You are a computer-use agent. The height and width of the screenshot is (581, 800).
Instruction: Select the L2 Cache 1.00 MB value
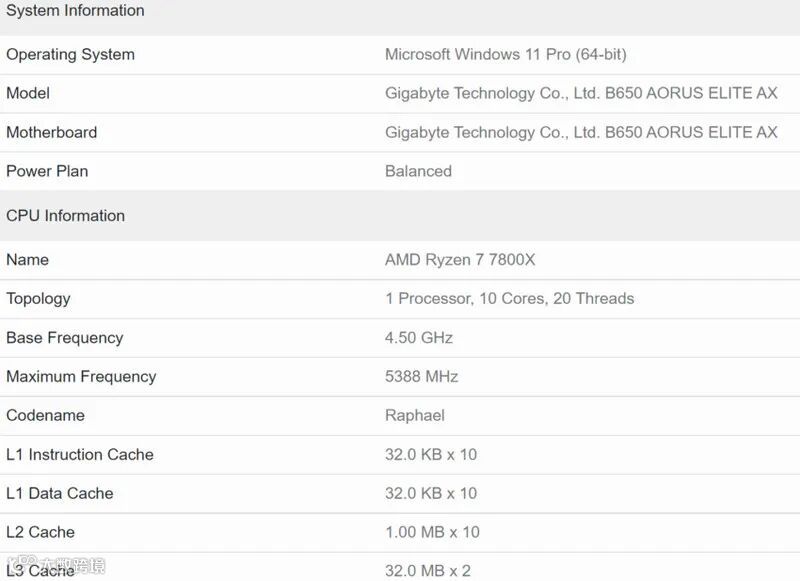[432, 532]
